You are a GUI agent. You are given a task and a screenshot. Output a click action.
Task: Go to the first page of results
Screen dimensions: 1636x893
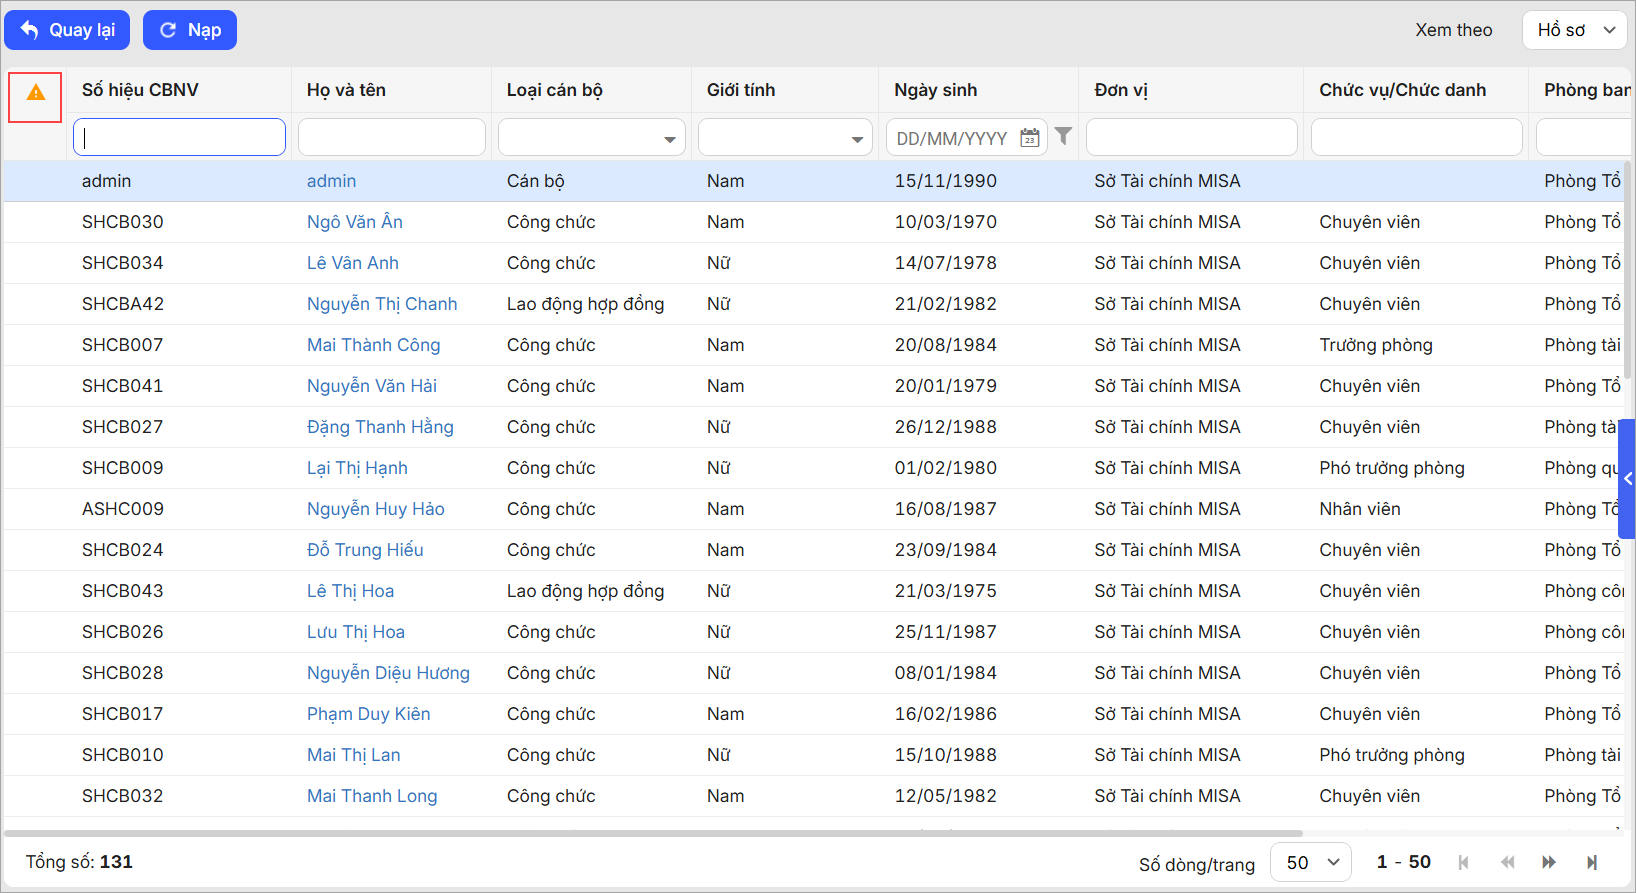pos(1464,862)
